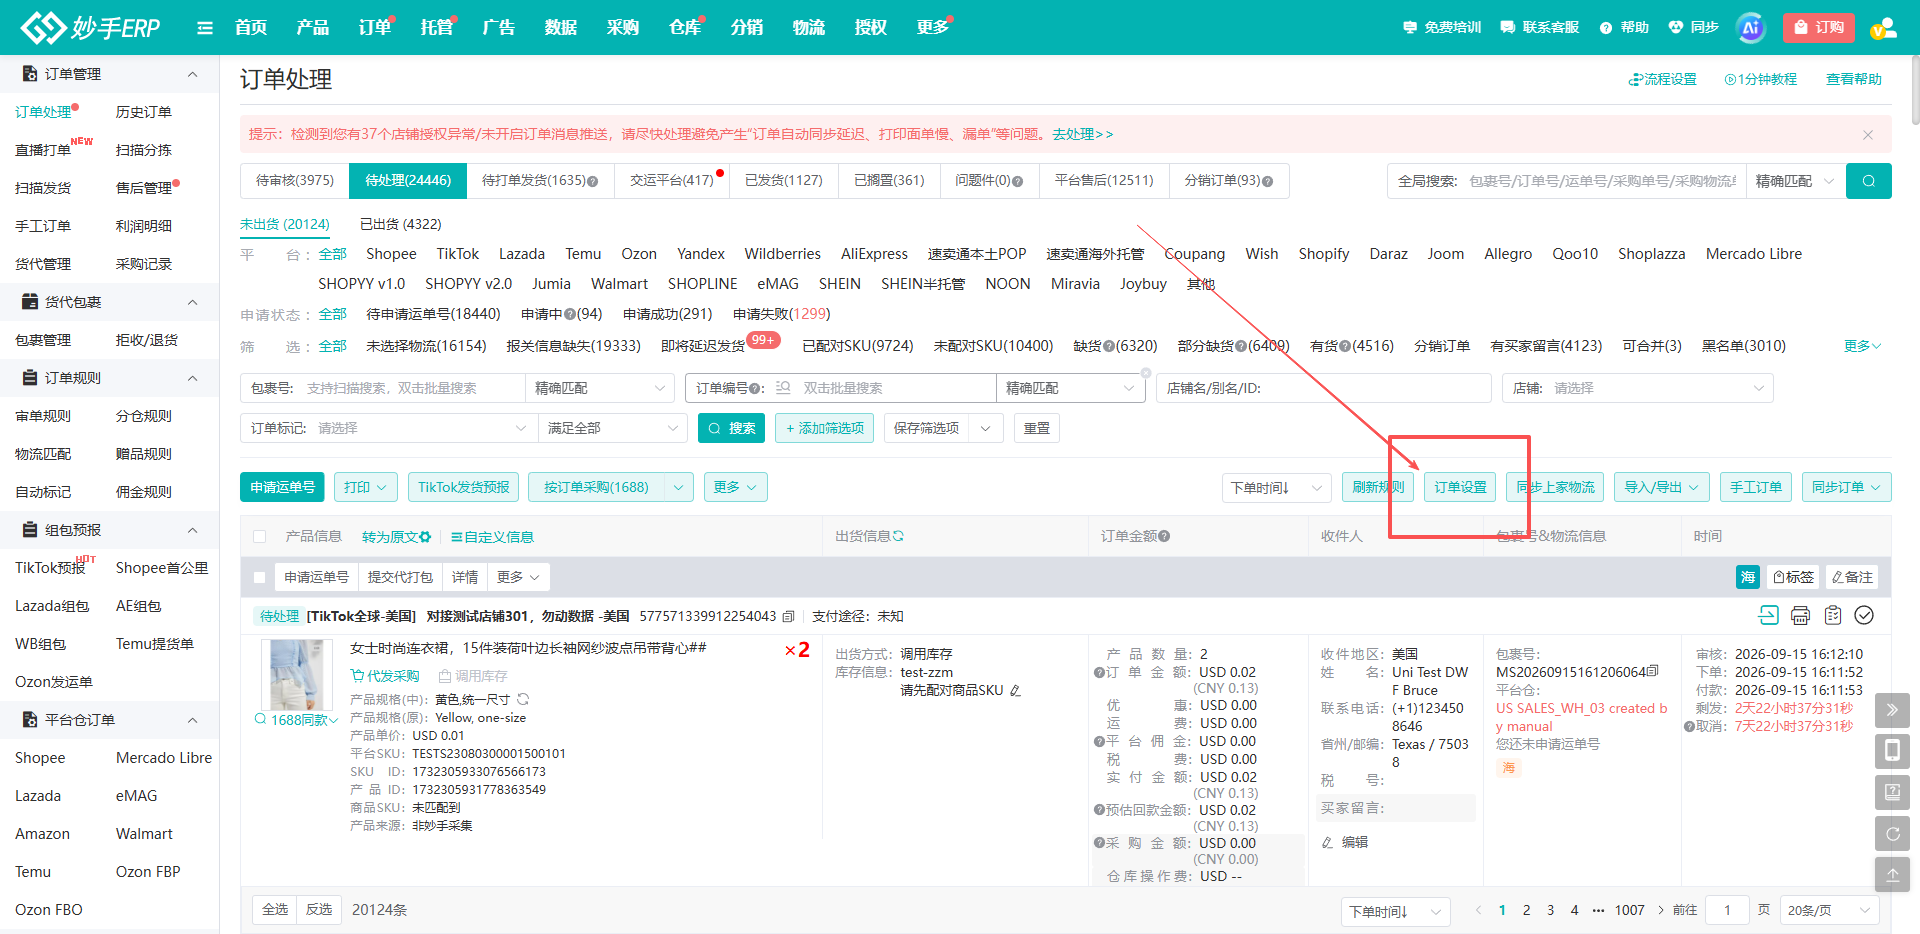Click the dress product thumbnail image

click(296, 675)
